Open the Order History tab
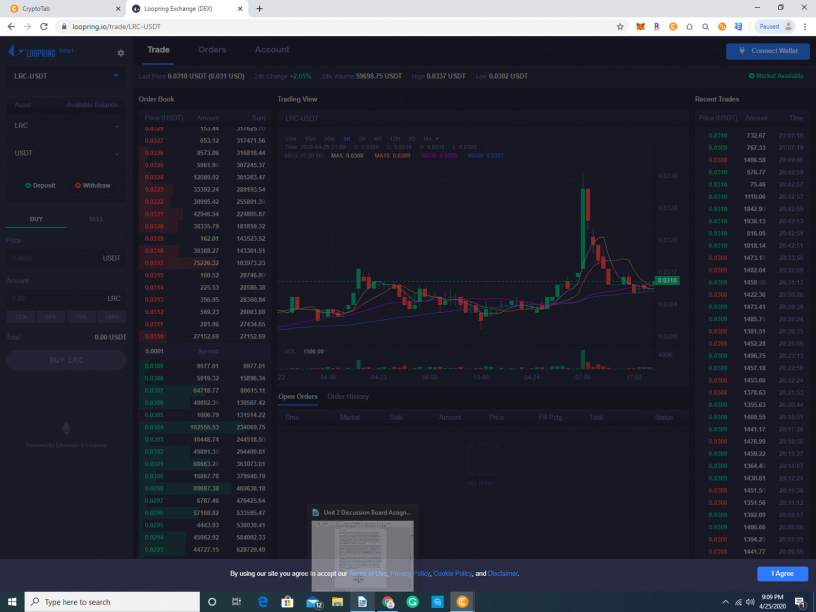 pos(348,397)
